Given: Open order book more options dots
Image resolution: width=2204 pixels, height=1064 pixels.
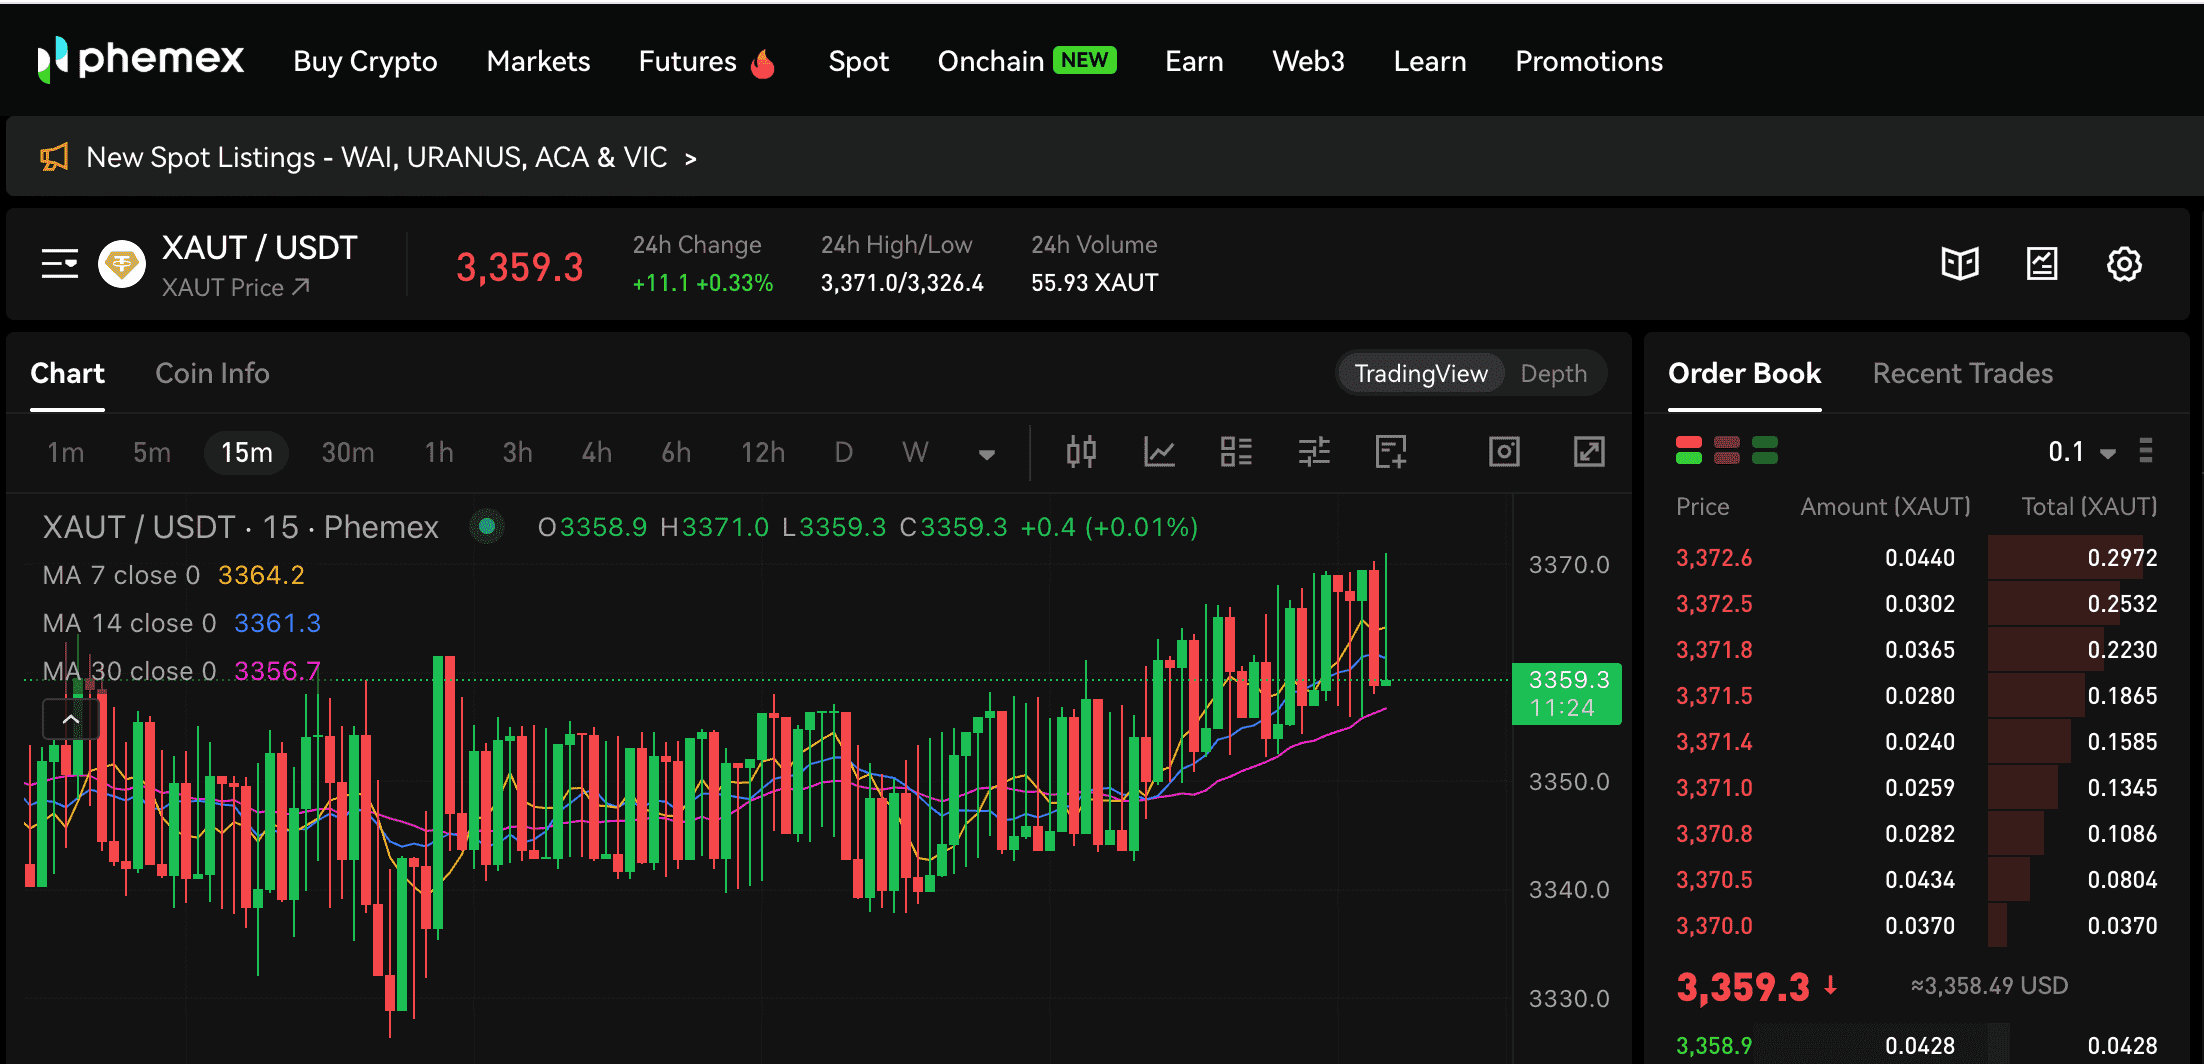Looking at the screenshot, I should 2146,451.
